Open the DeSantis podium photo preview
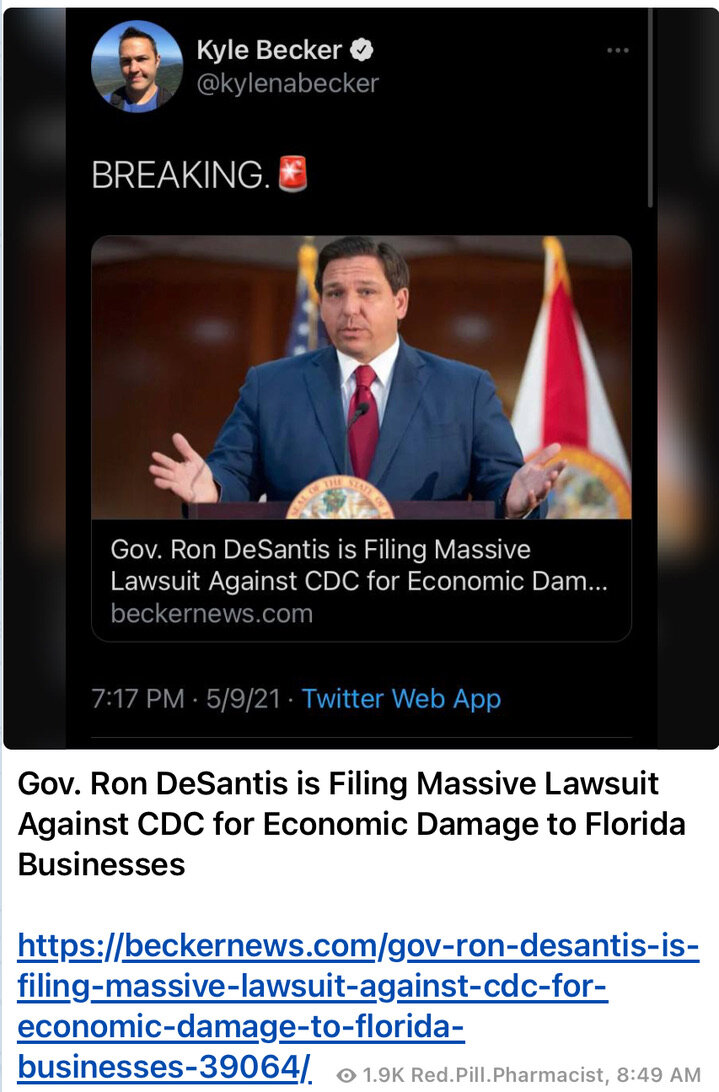 pos(362,377)
